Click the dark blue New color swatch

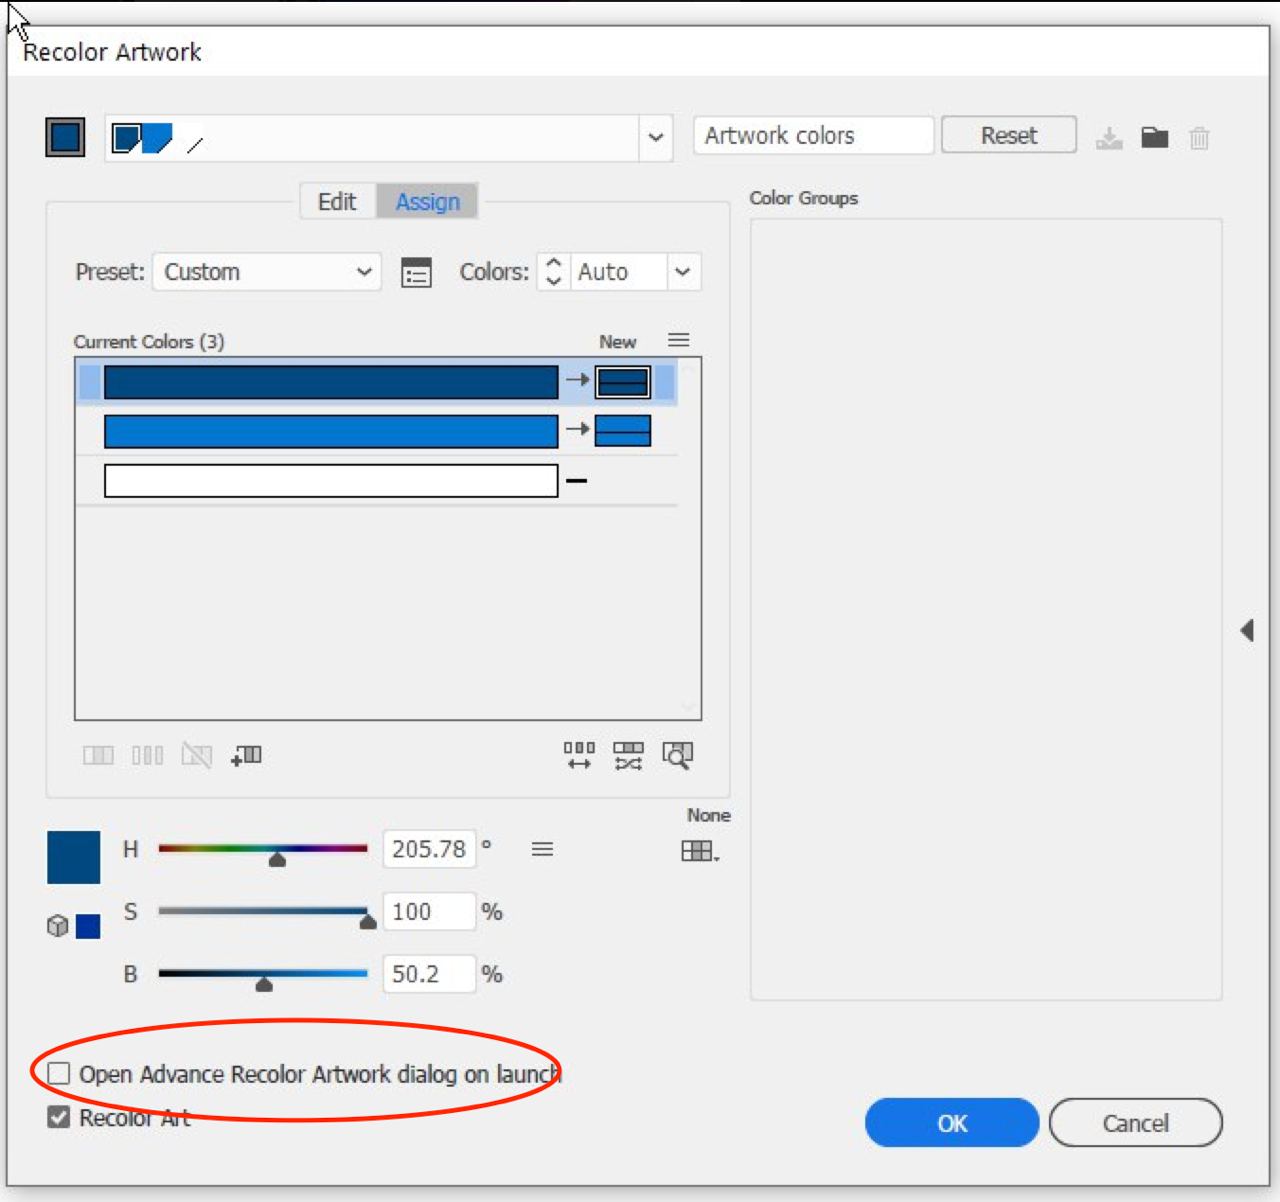click(x=623, y=382)
